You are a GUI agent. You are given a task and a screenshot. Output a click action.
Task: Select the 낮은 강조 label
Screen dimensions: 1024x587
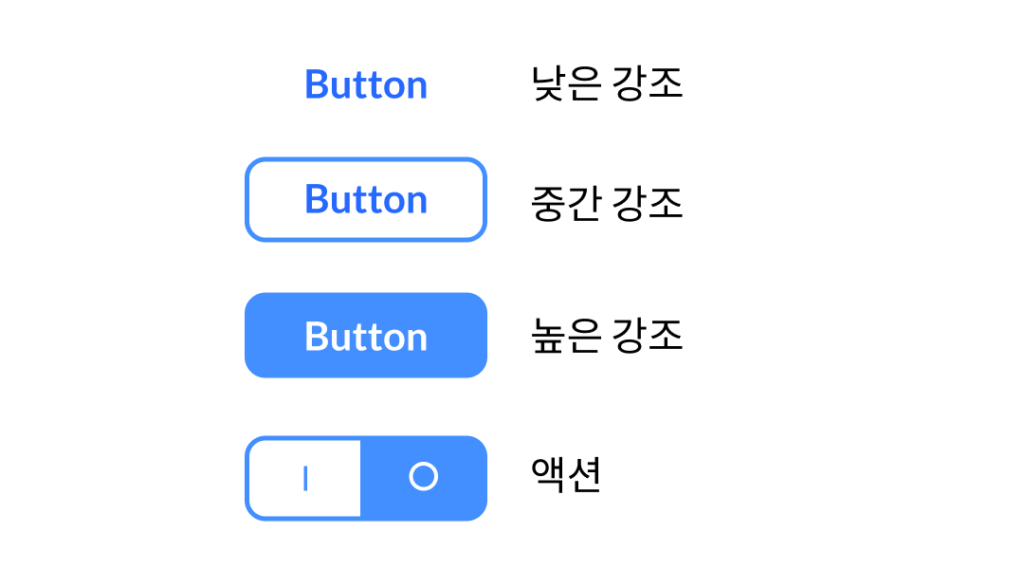(607, 84)
